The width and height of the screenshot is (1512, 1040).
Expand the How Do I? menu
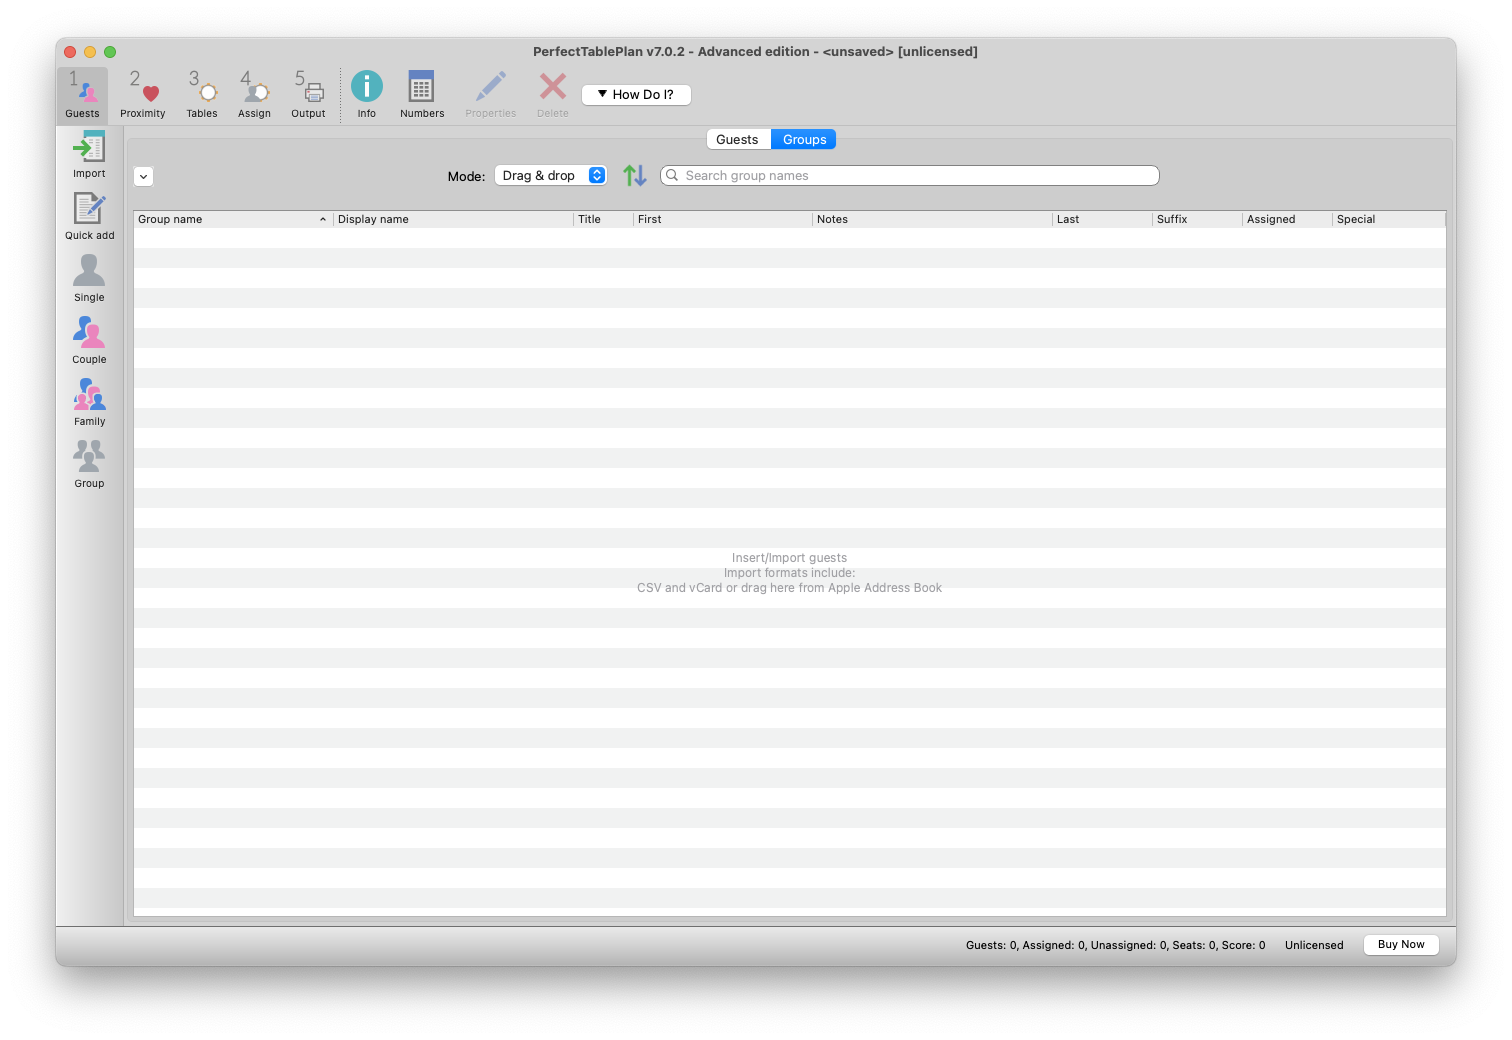[x=636, y=95]
